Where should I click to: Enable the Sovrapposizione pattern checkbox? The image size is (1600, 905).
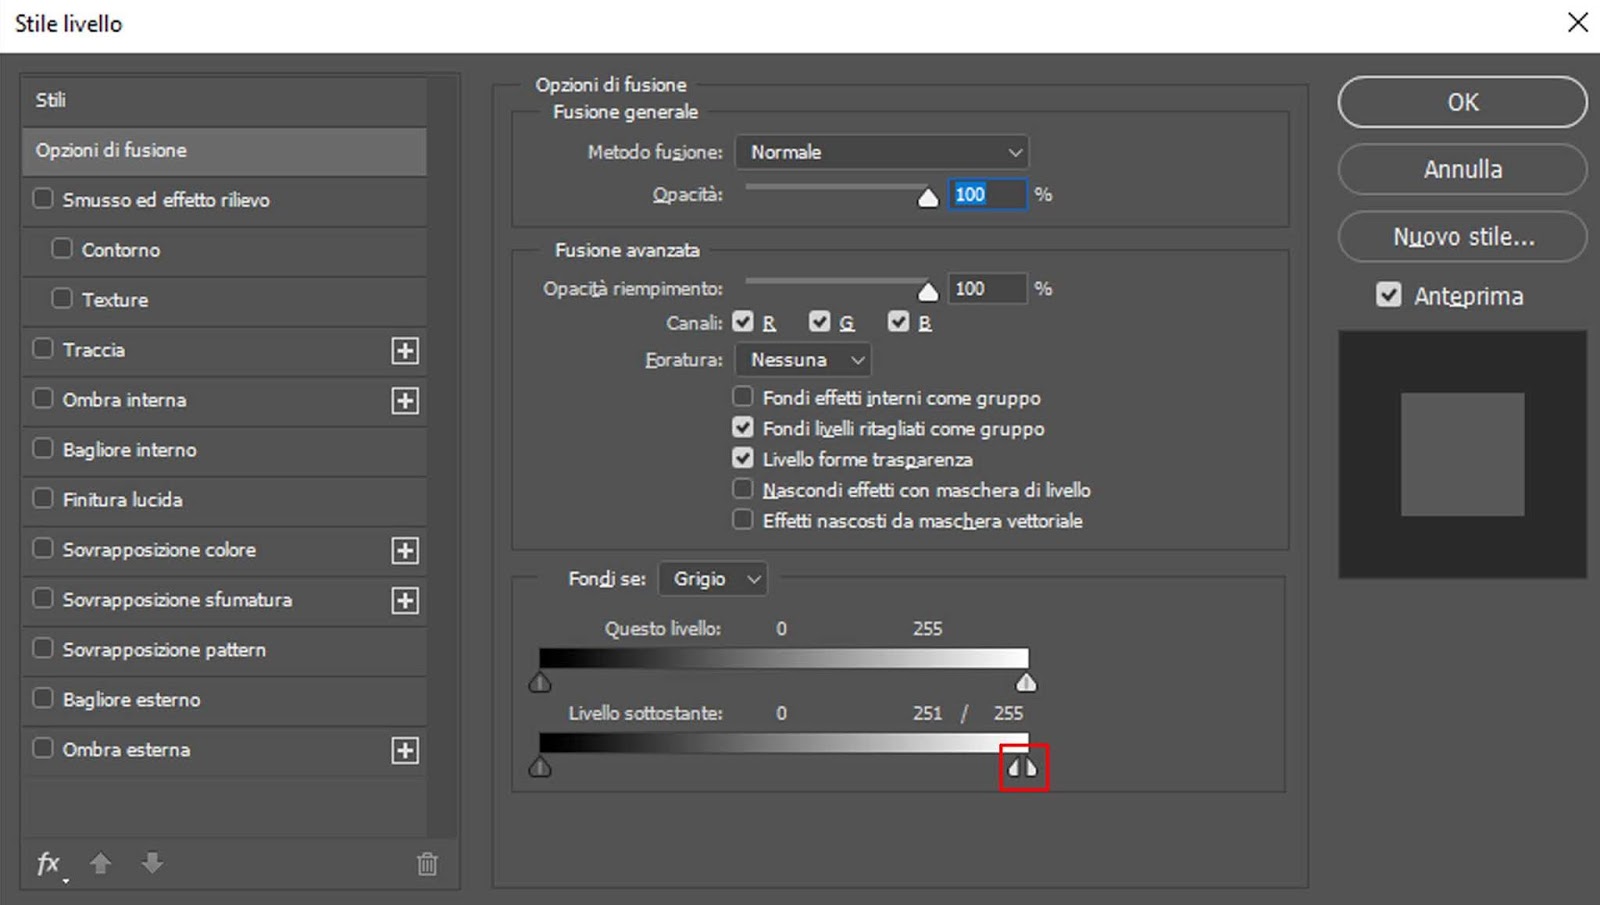[43, 648]
